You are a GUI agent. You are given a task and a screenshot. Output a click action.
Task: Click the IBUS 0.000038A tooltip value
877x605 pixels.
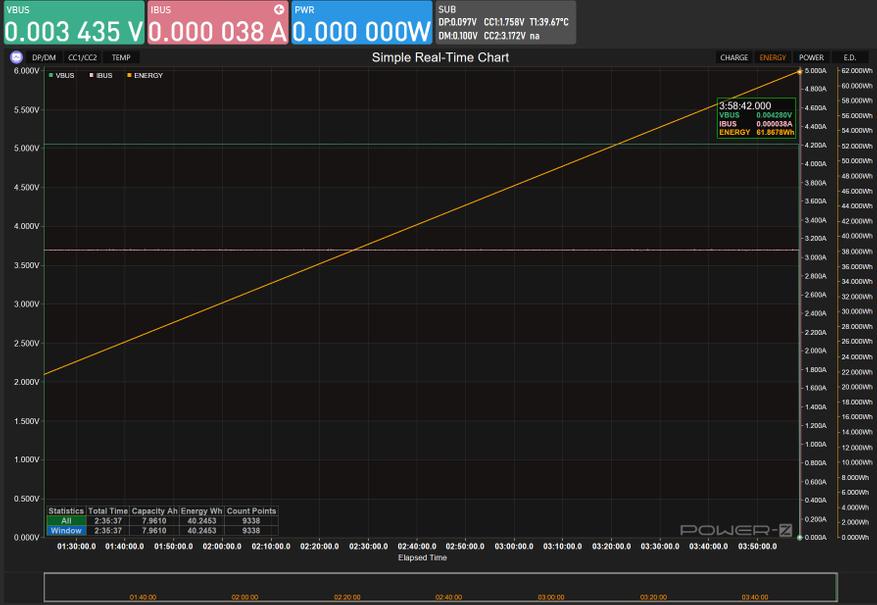point(775,124)
